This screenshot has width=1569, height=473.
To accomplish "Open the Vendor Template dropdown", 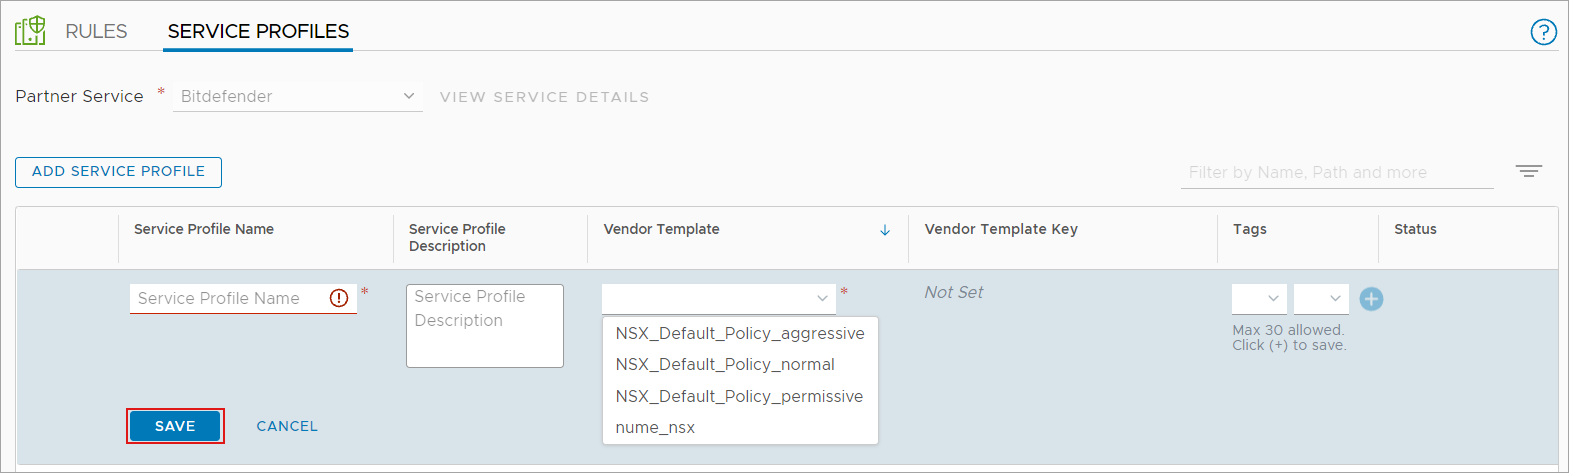I will click(x=718, y=298).
